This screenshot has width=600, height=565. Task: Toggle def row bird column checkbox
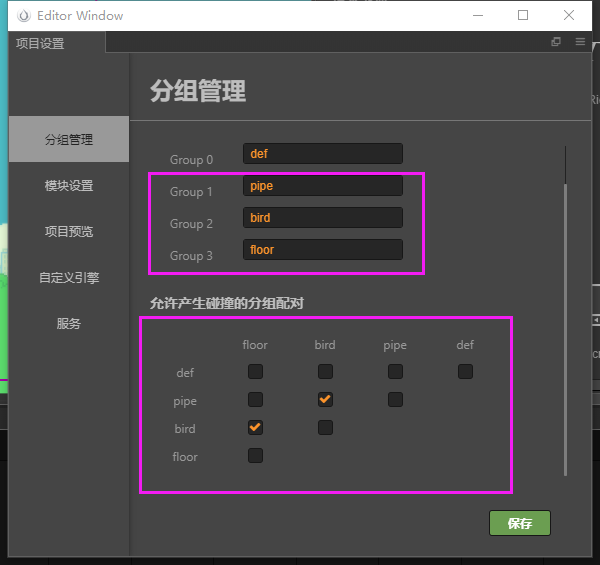coord(325,371)
